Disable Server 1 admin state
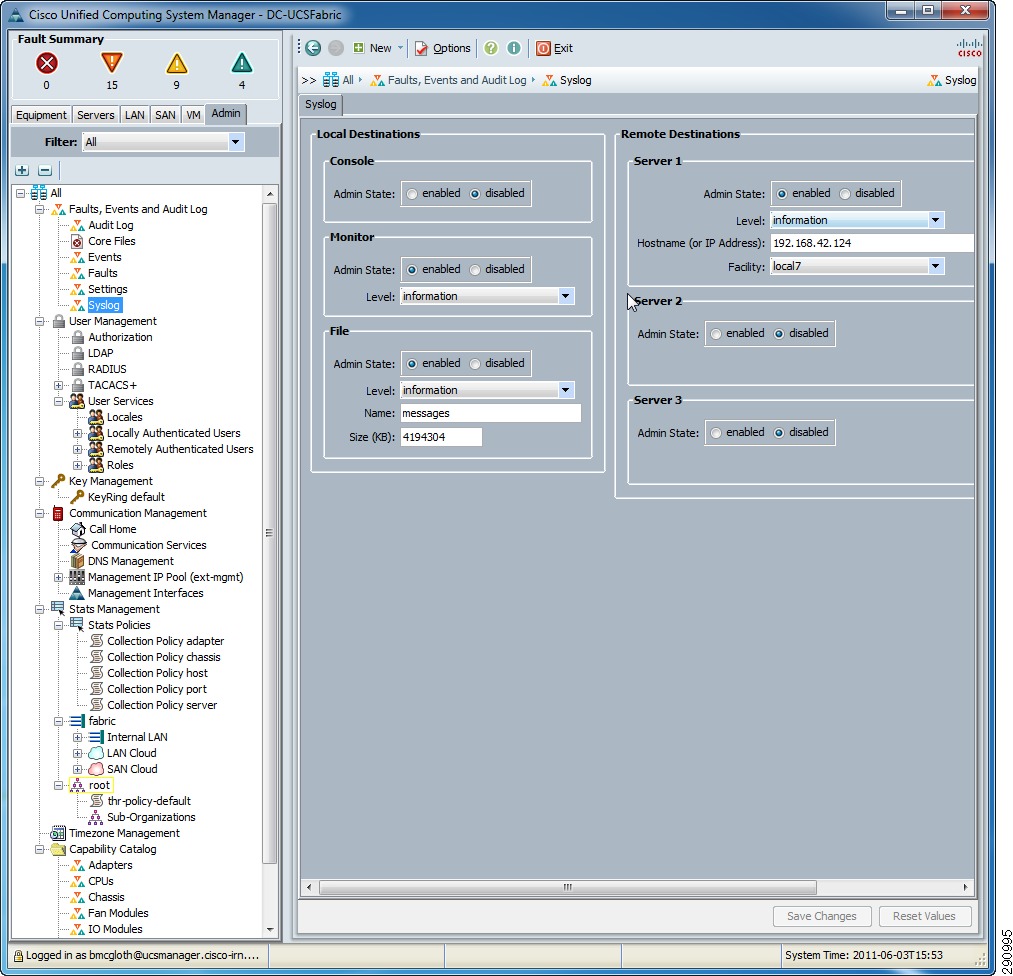1013x976 pixels. click(x=845, y=194)
